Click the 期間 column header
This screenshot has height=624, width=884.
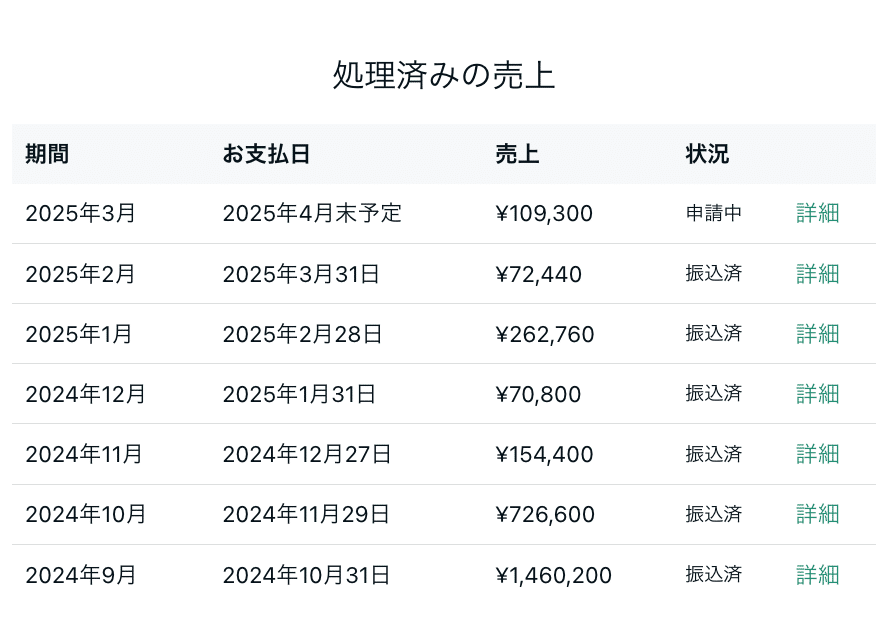point(47,154)
